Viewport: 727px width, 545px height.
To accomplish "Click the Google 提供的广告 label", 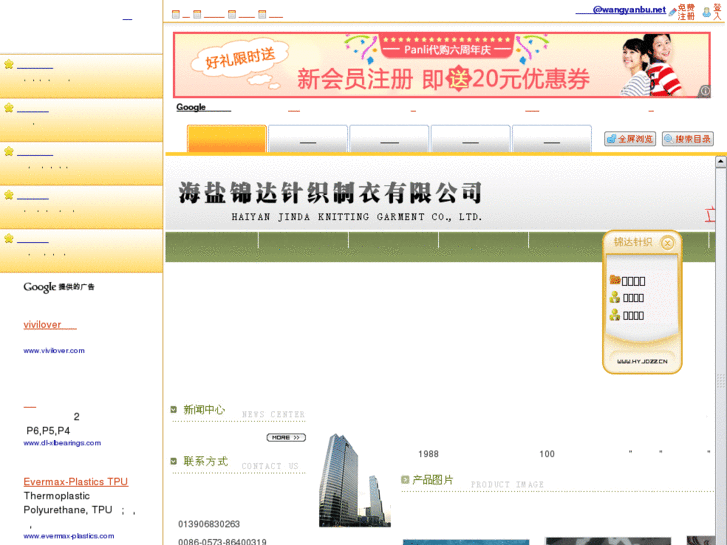I will 59,287.
